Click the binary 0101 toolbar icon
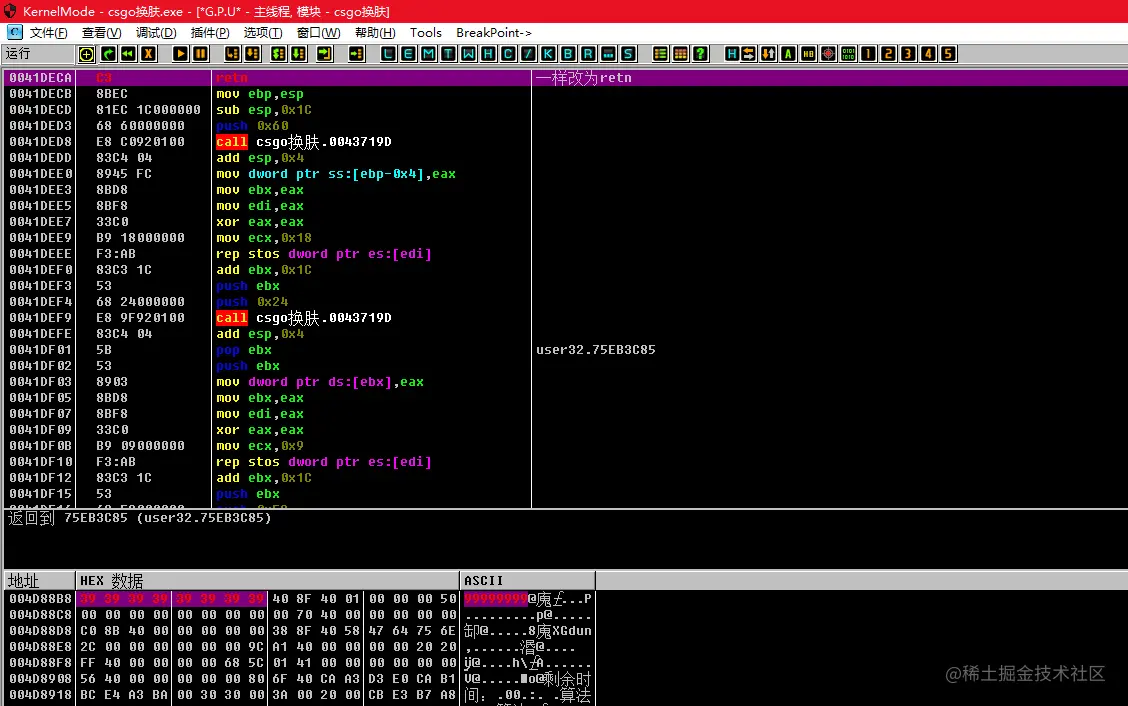Screen dimensions: 1128x706 (848, 54)
